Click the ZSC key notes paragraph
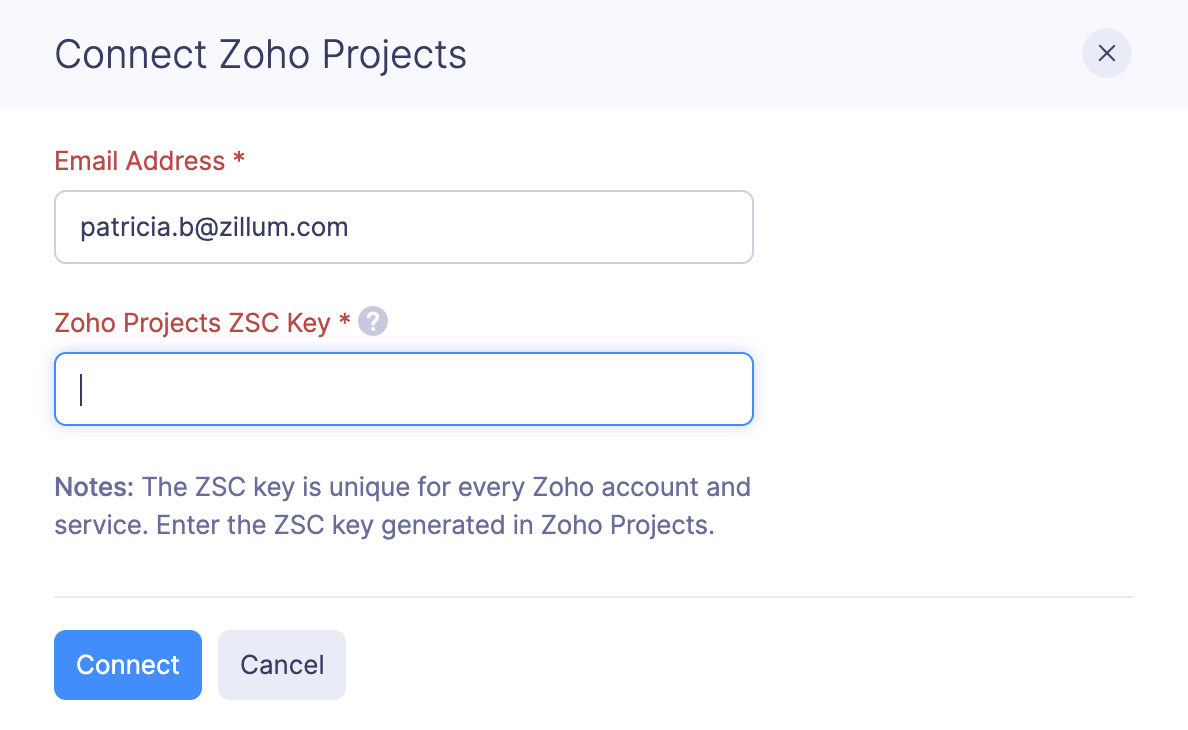The height and width of the screenshot is (730, 1188). 403,507
